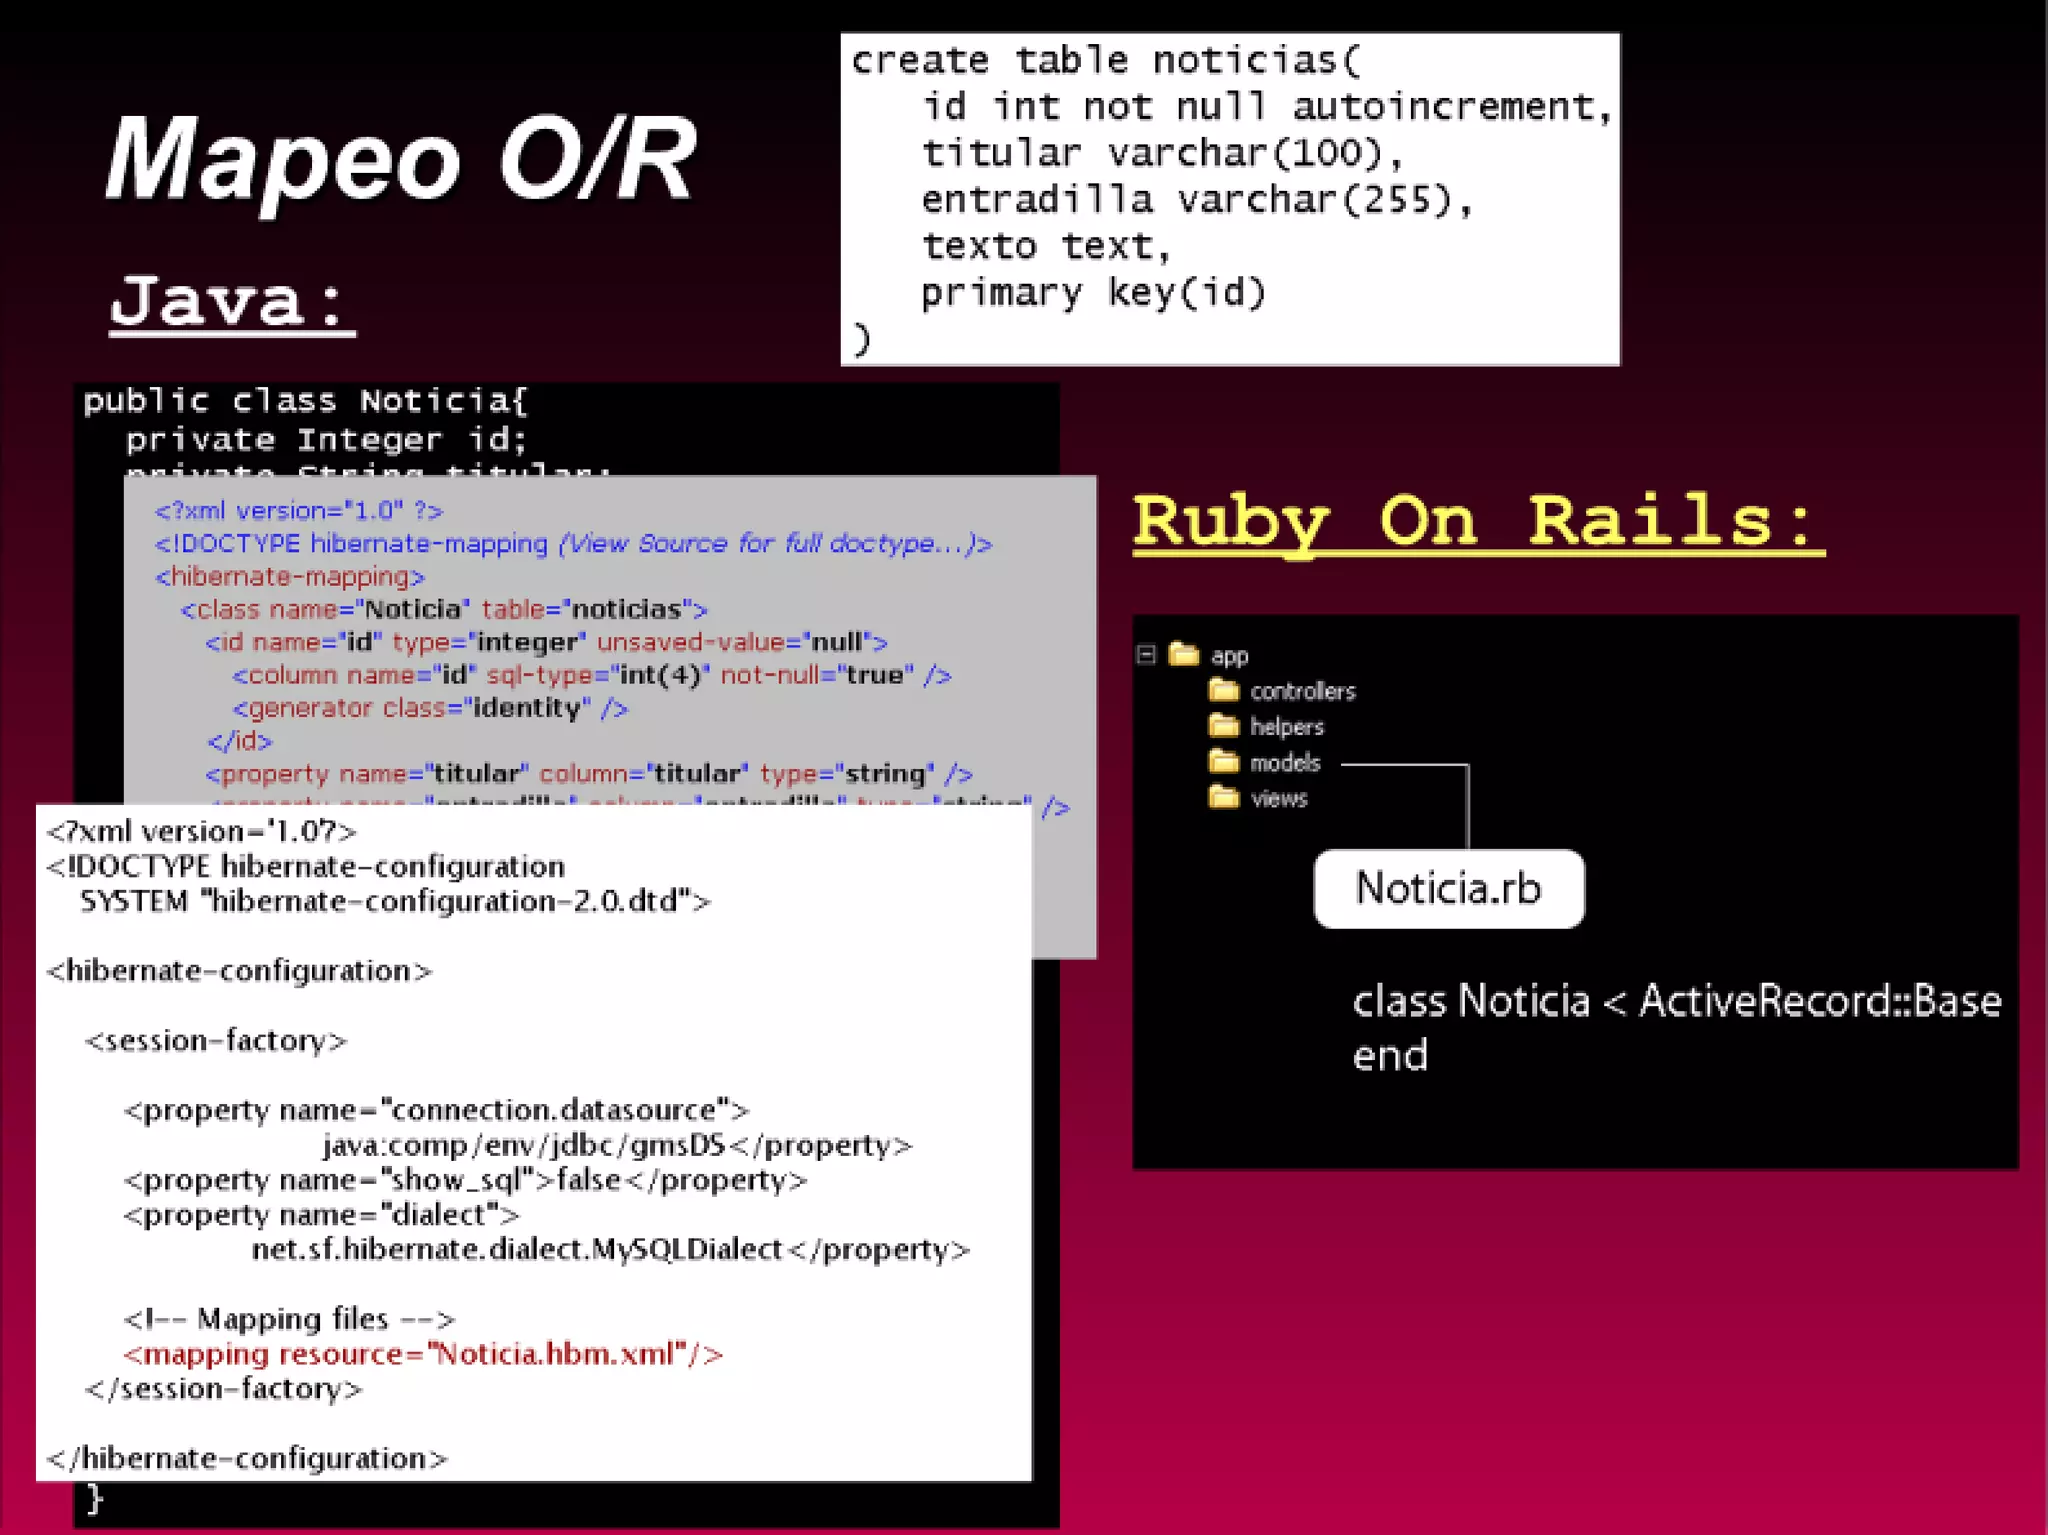Image resolution: width=2048 pixels, height=1535 pixels.
Task: Click the controllers folder icon
Action: coord(1224,690)
